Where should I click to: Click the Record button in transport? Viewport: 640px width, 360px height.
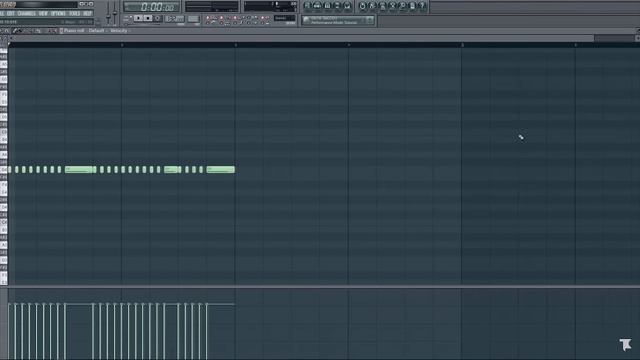coord(158,18)
